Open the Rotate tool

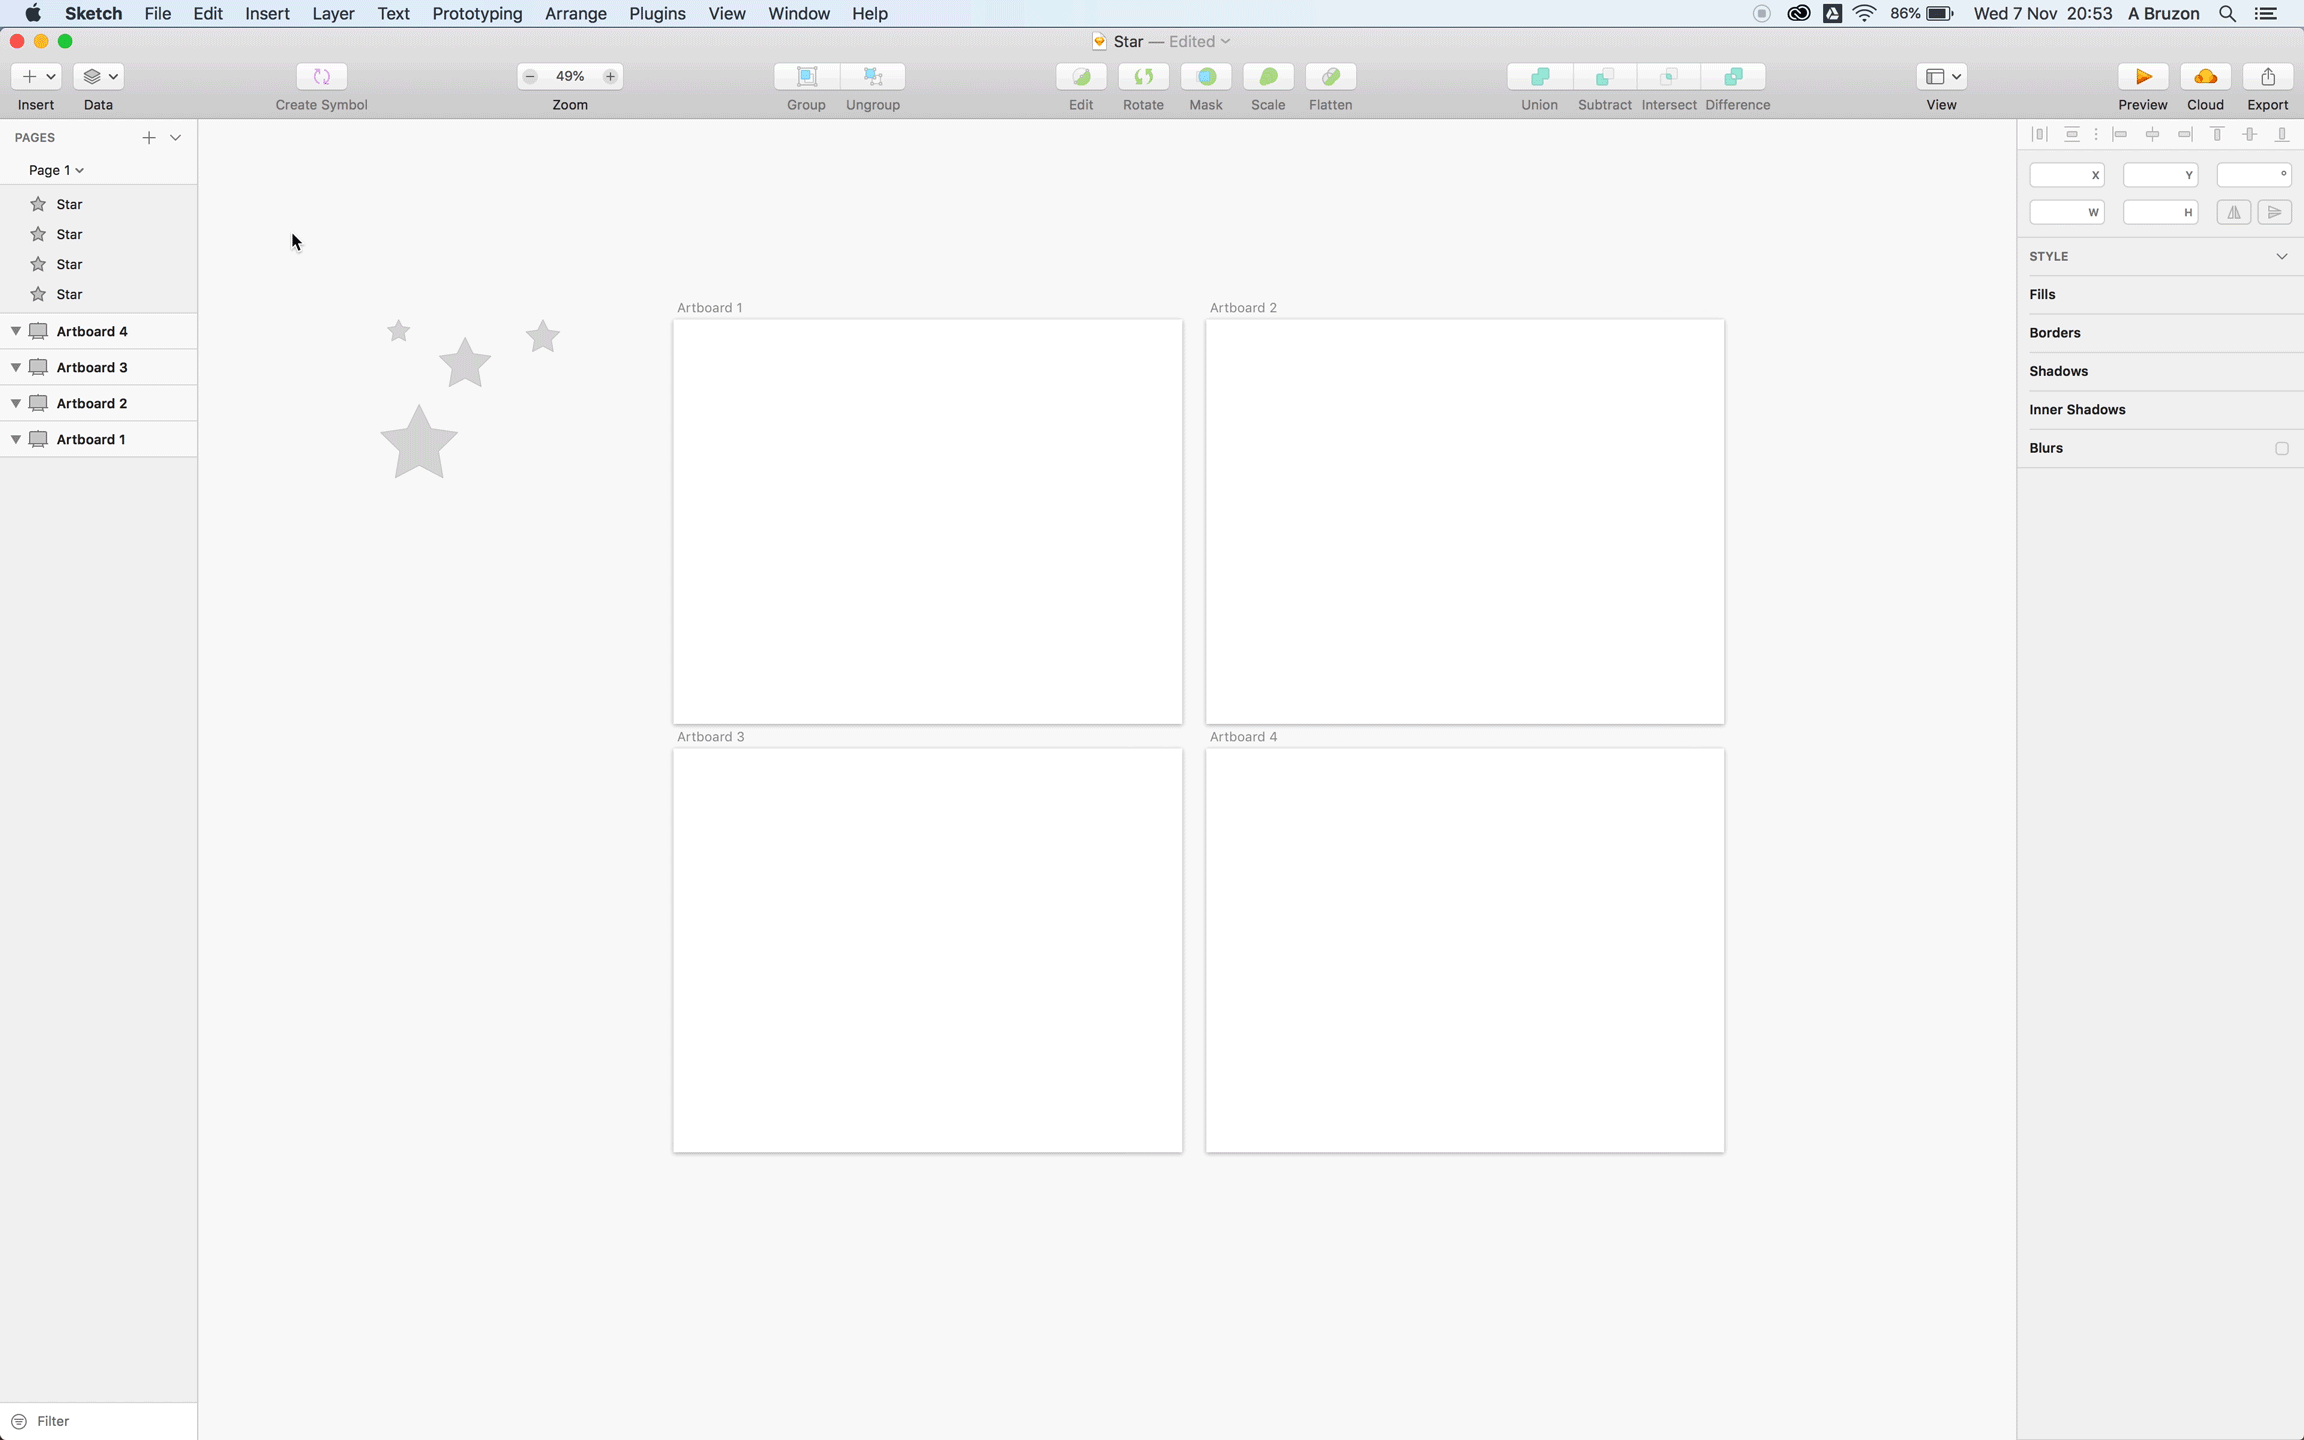tap(1143, 77)
